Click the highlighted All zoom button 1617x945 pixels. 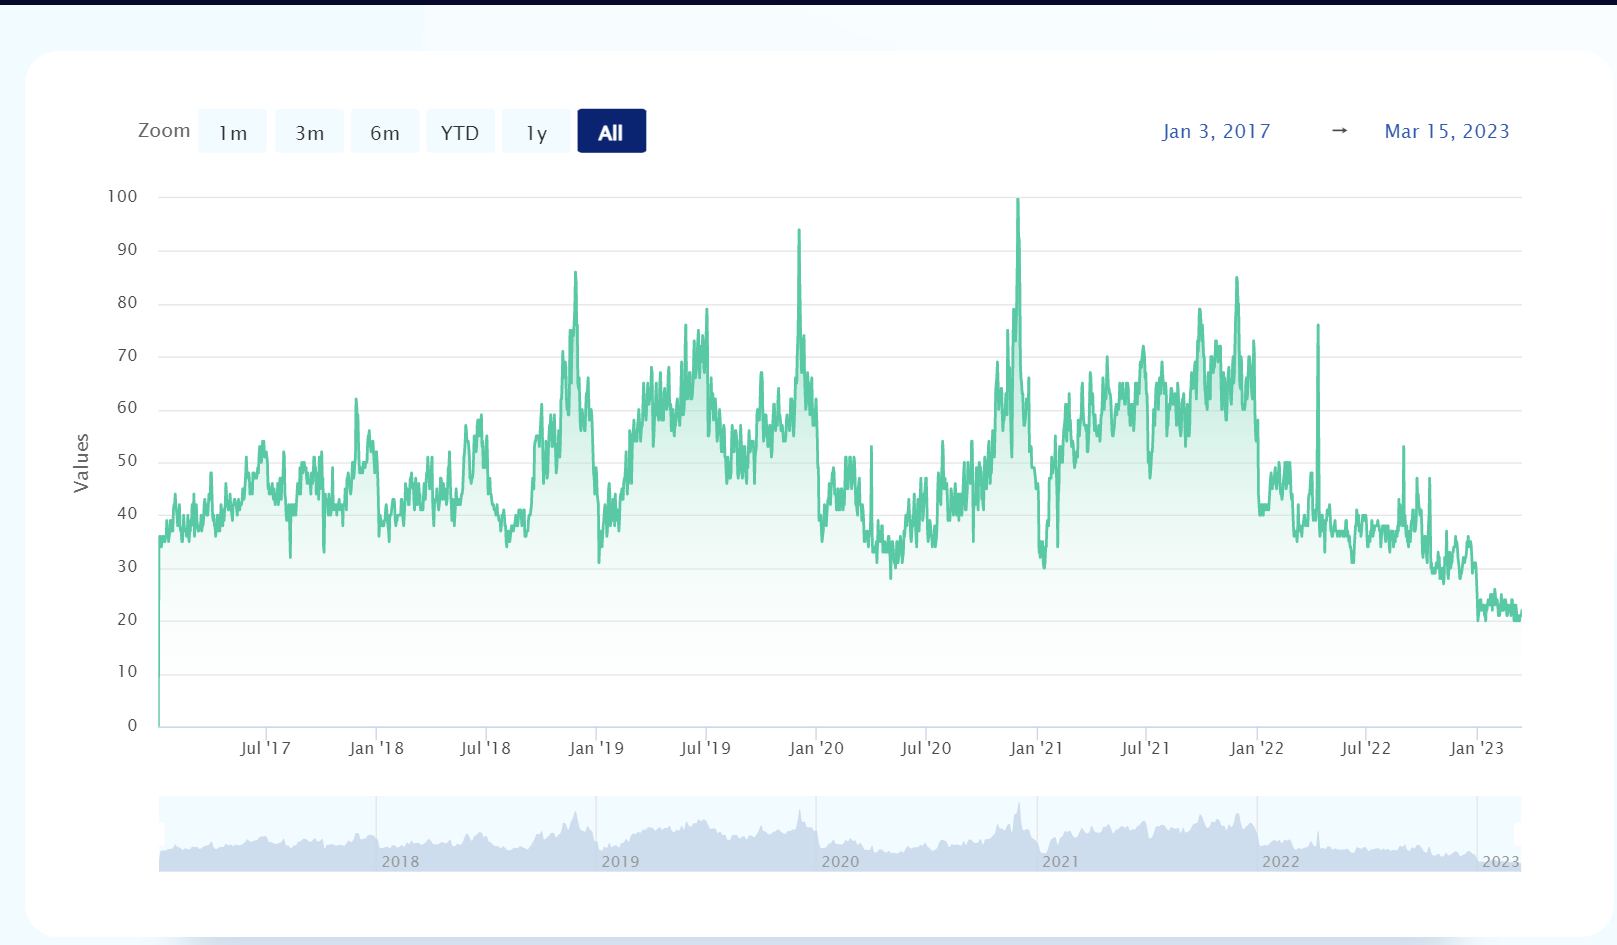click(x=611, y=132)
